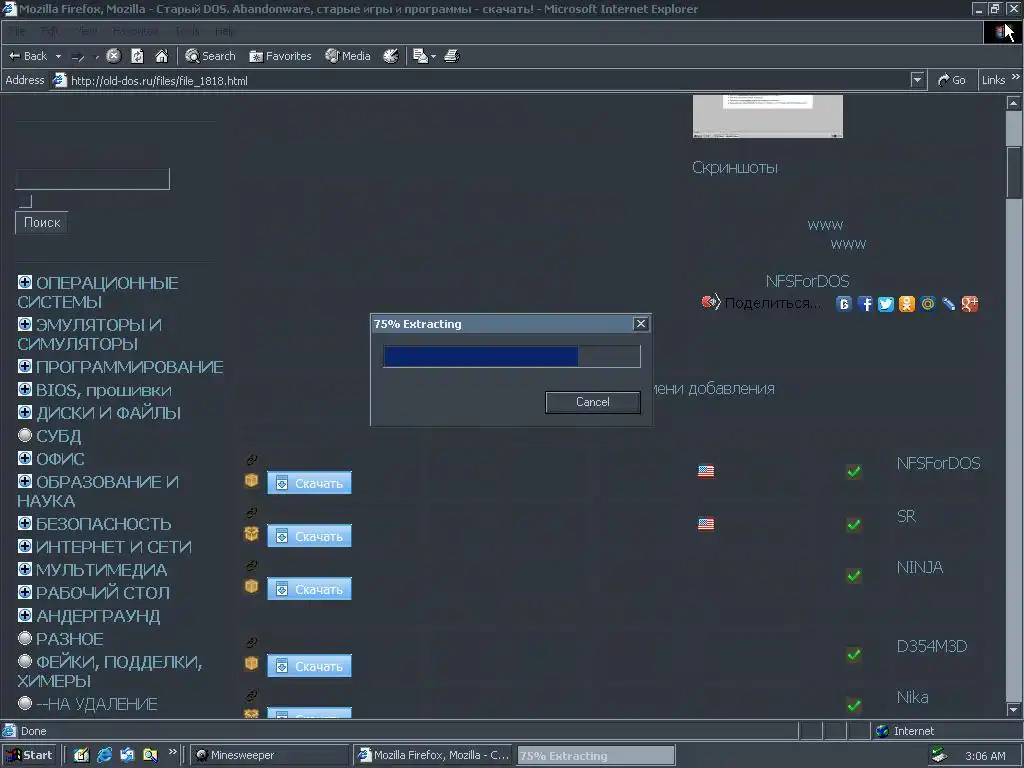Open the РАЗНОЕ category link
The width and height of the screenshot is (1024, 768).
70,639
